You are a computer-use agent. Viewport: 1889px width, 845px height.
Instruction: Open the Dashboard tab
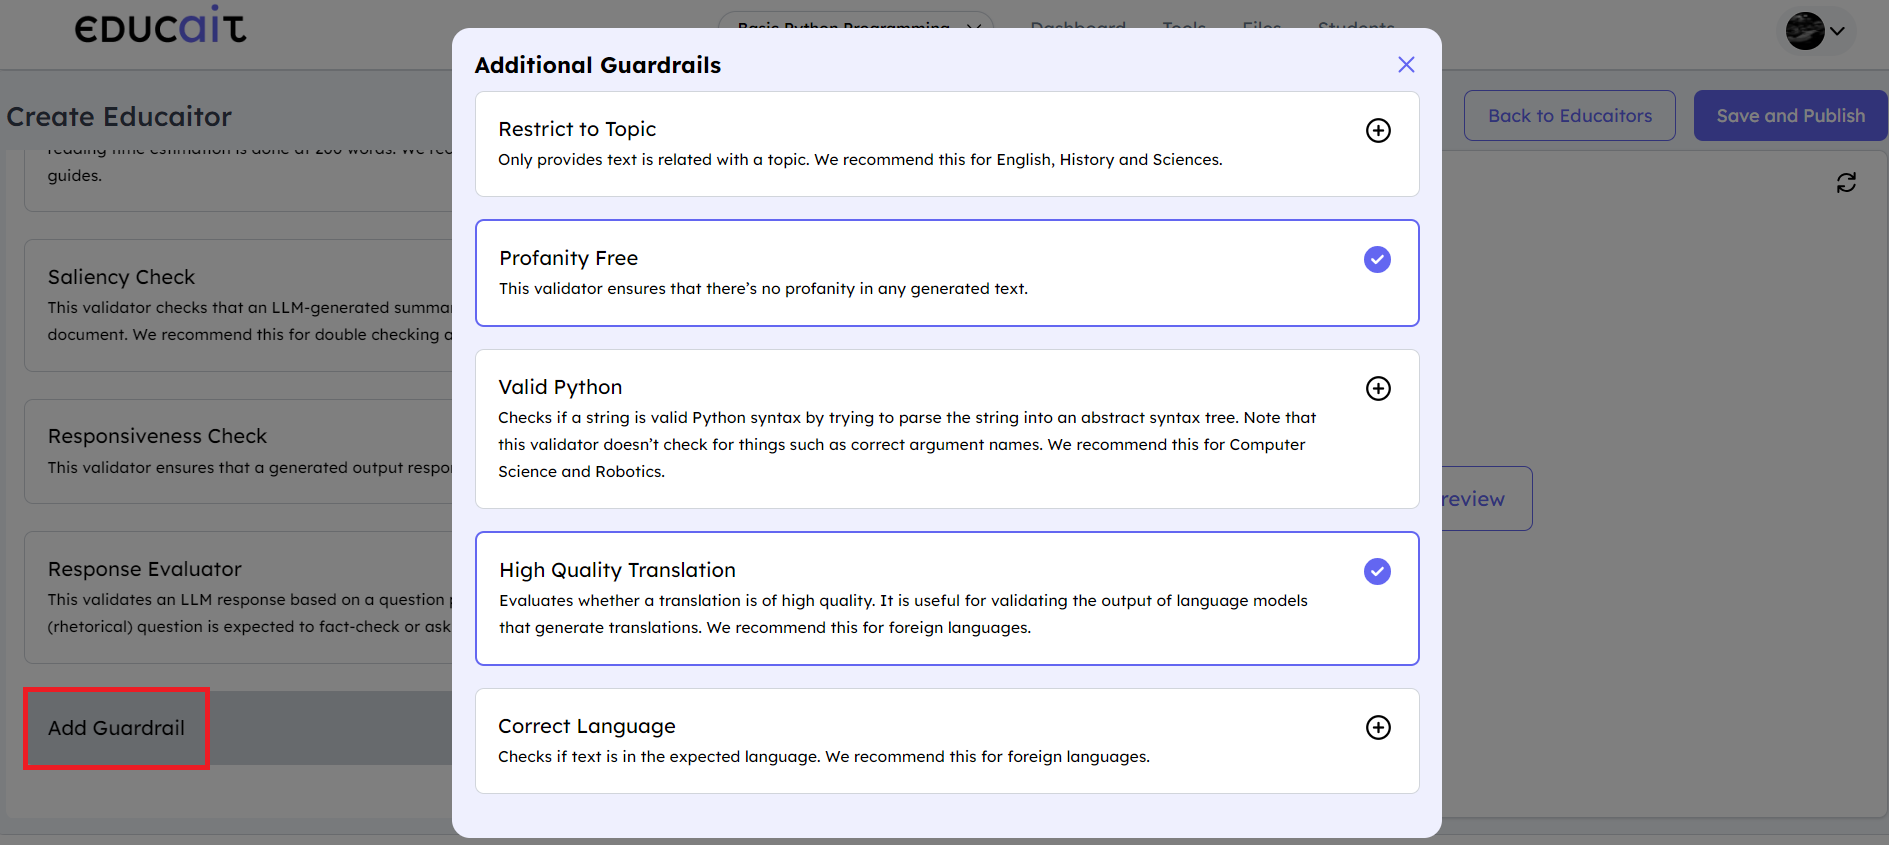(1078, 23)
